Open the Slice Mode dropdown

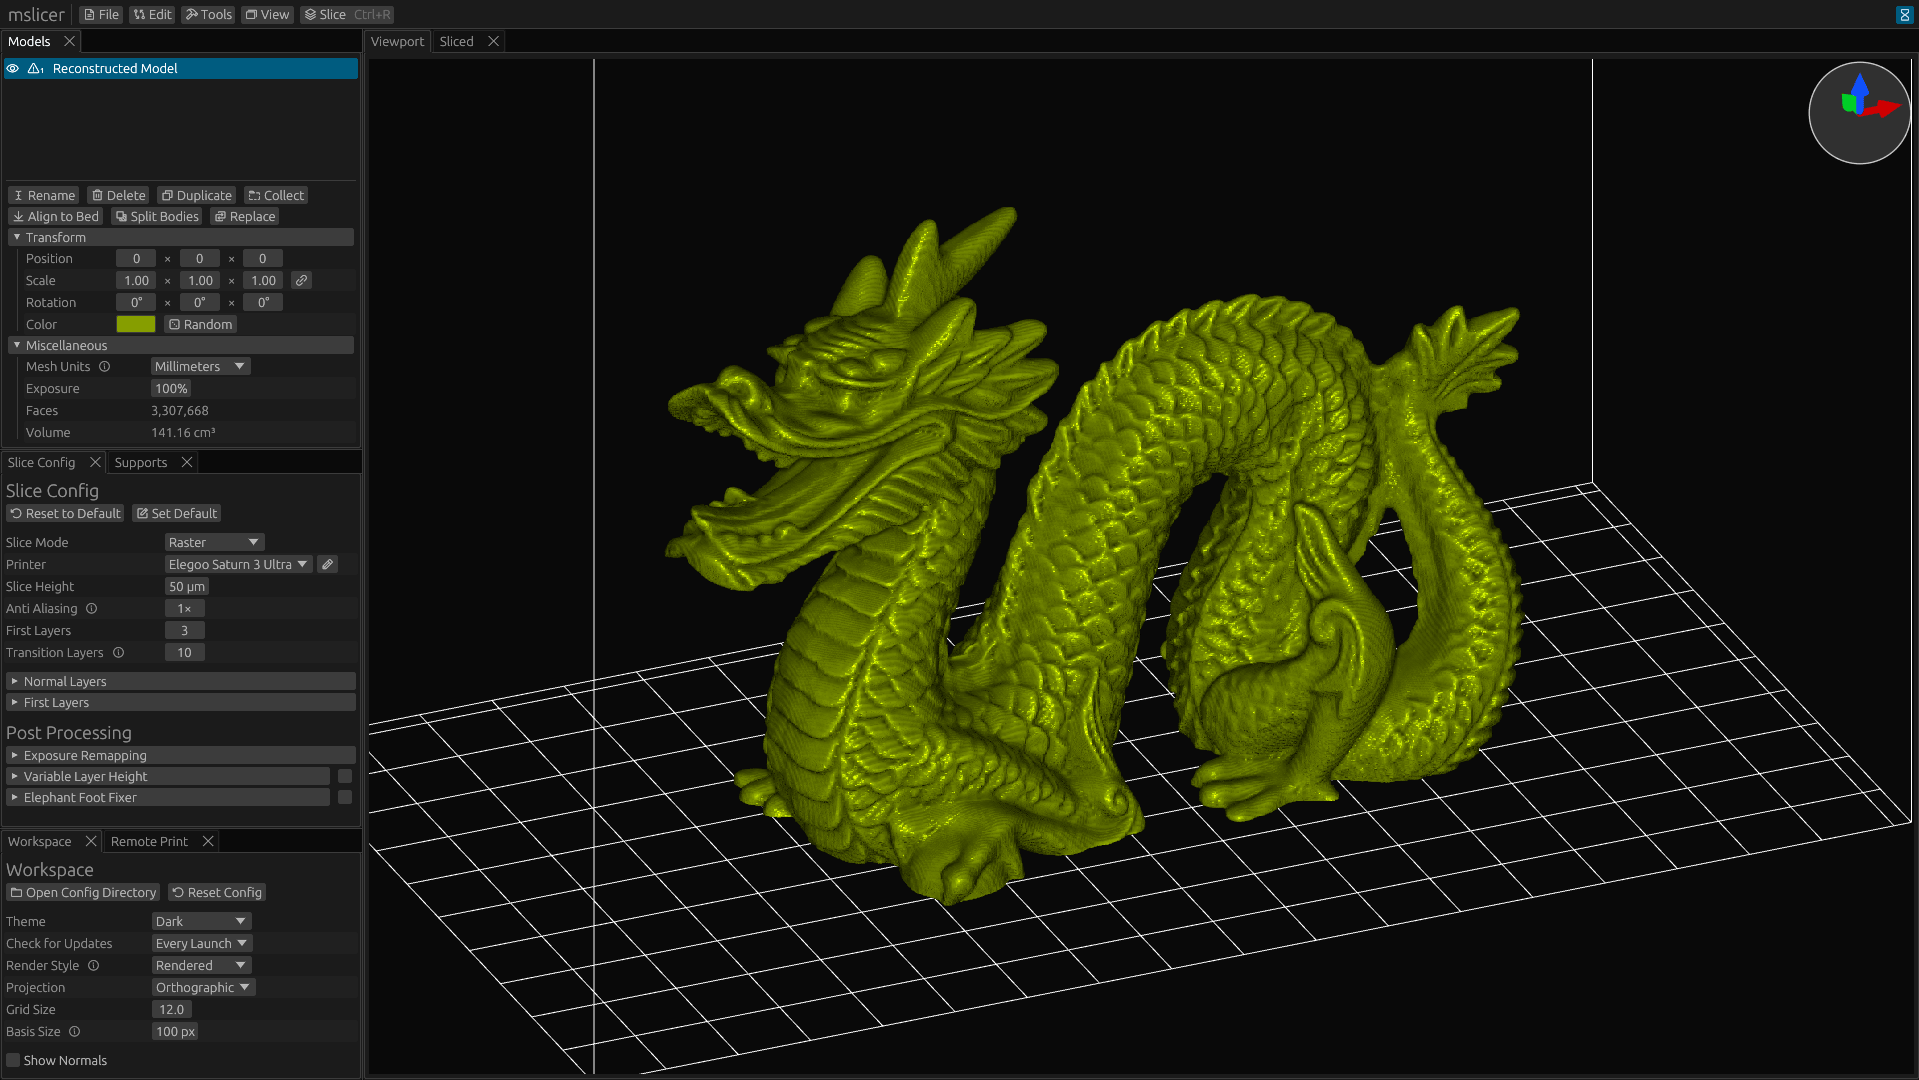click(x=214, y=543)
